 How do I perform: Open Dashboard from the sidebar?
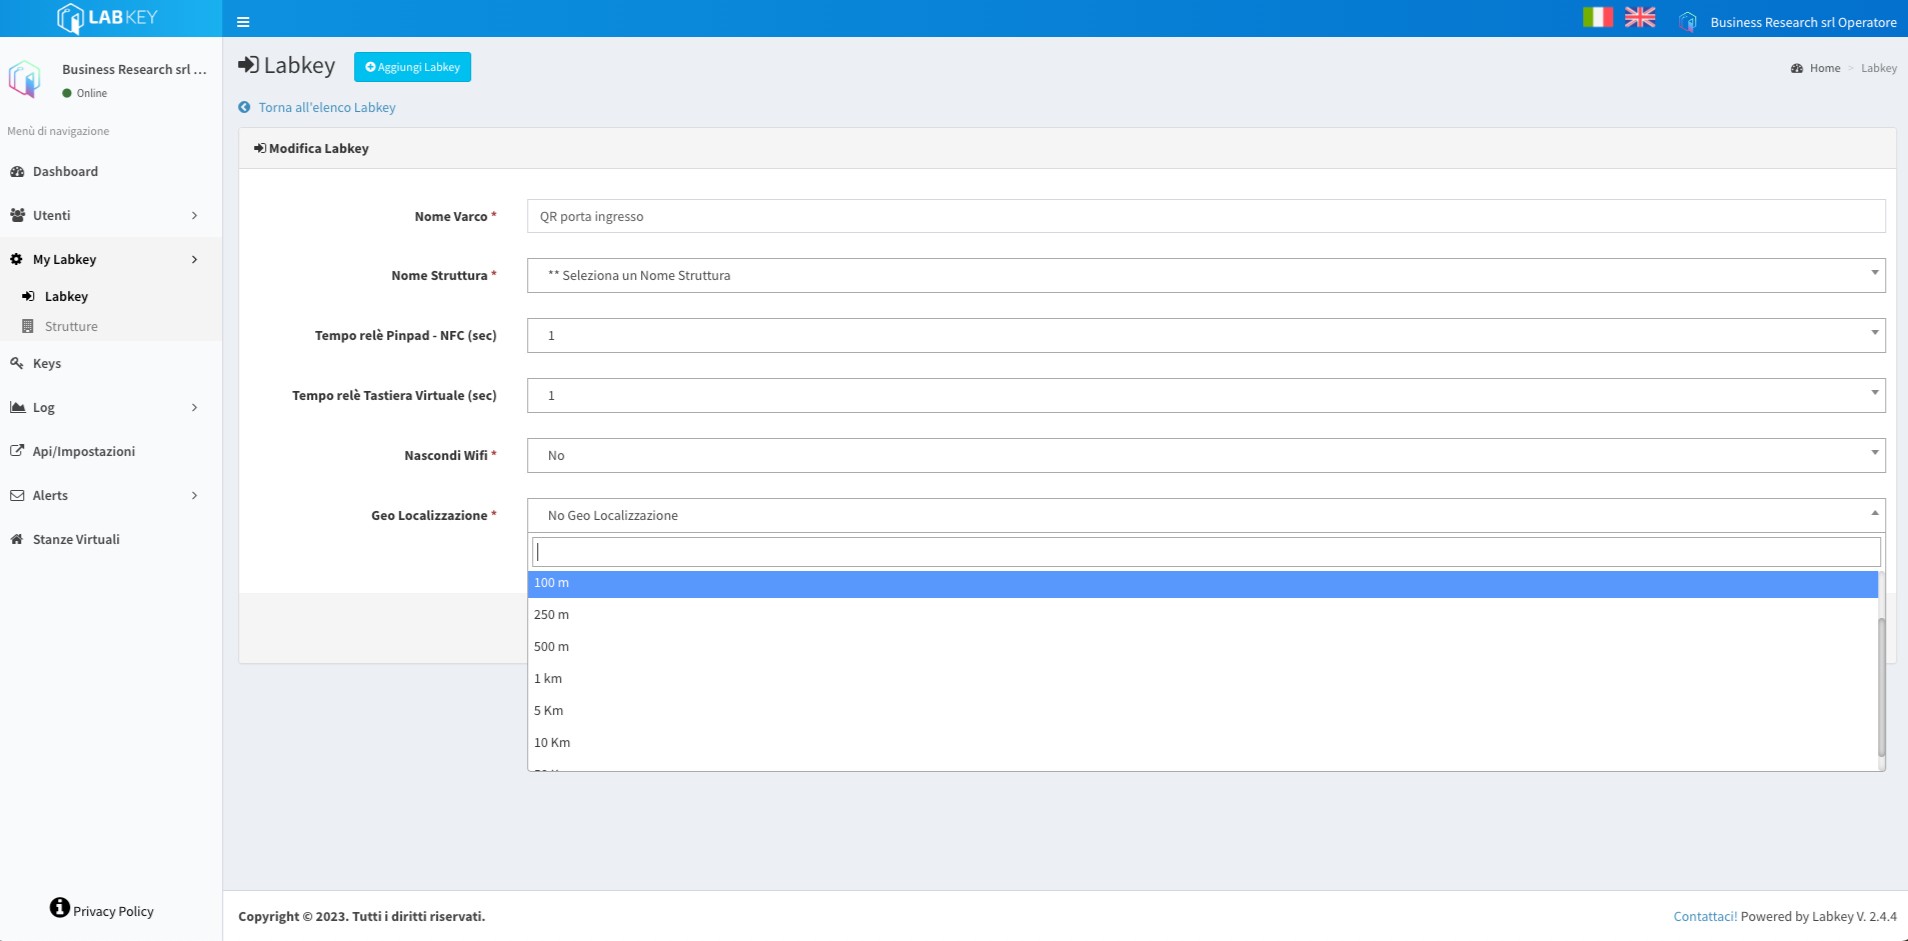(65, 171)
